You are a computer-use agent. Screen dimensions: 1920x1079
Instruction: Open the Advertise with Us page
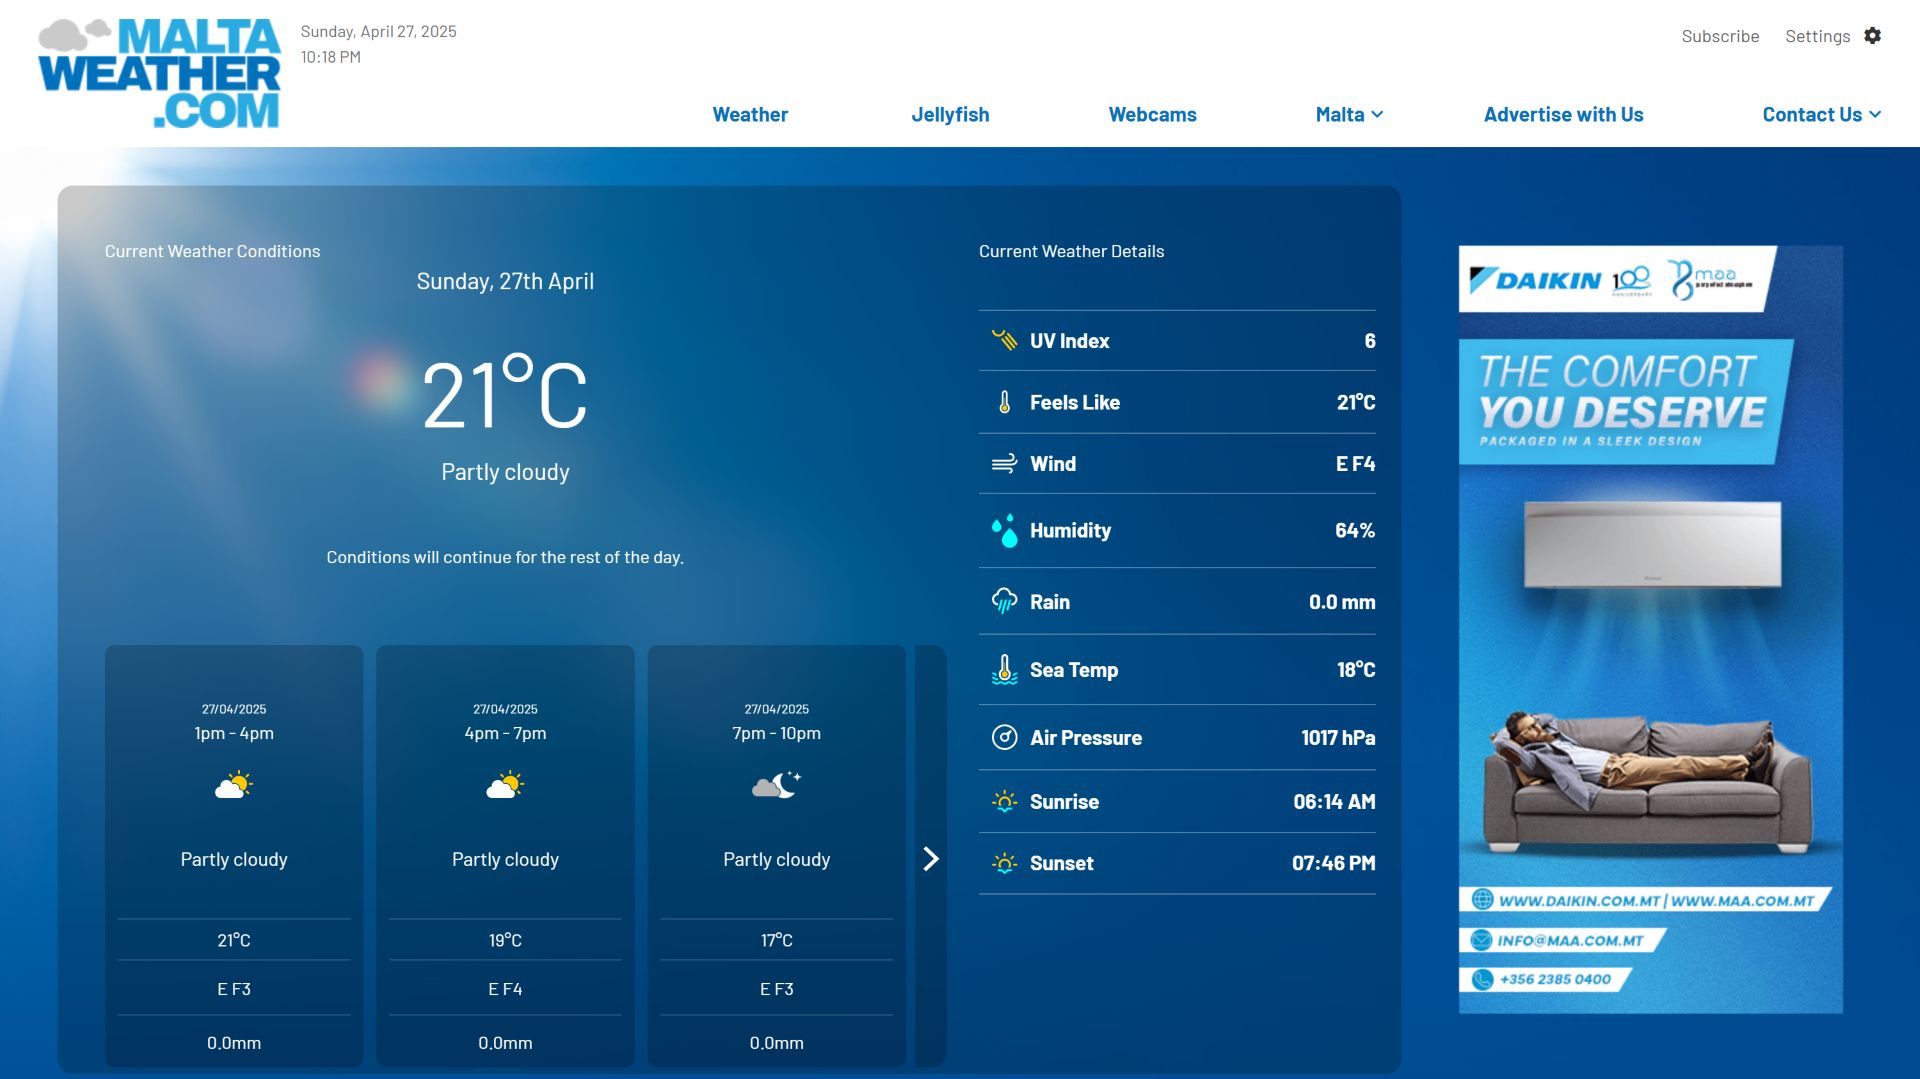(x=1563, y=115)
